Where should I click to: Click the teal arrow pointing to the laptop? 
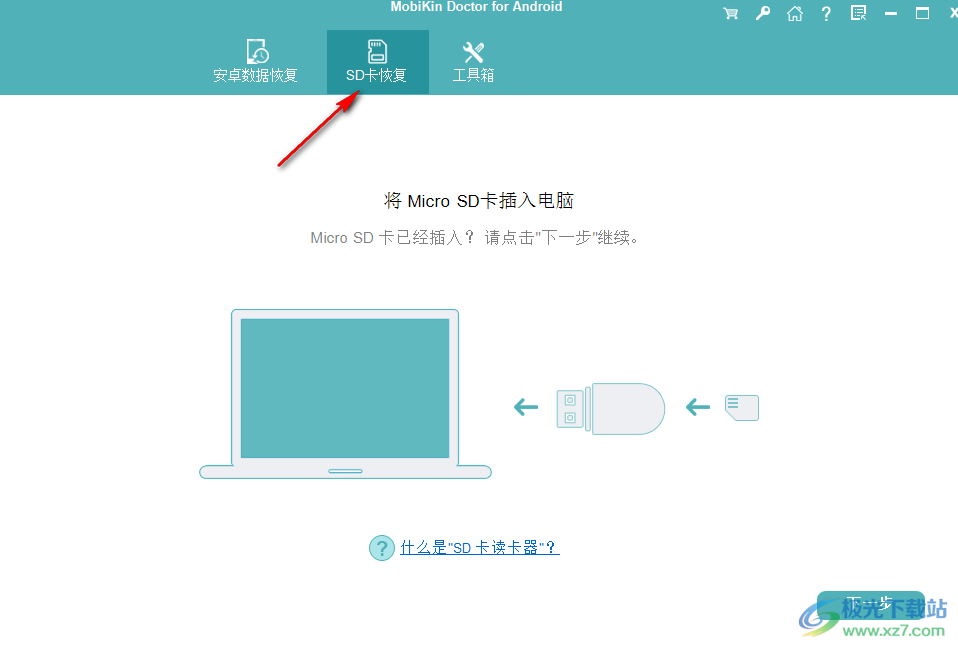pyautogui.click(x=525, y=407)
